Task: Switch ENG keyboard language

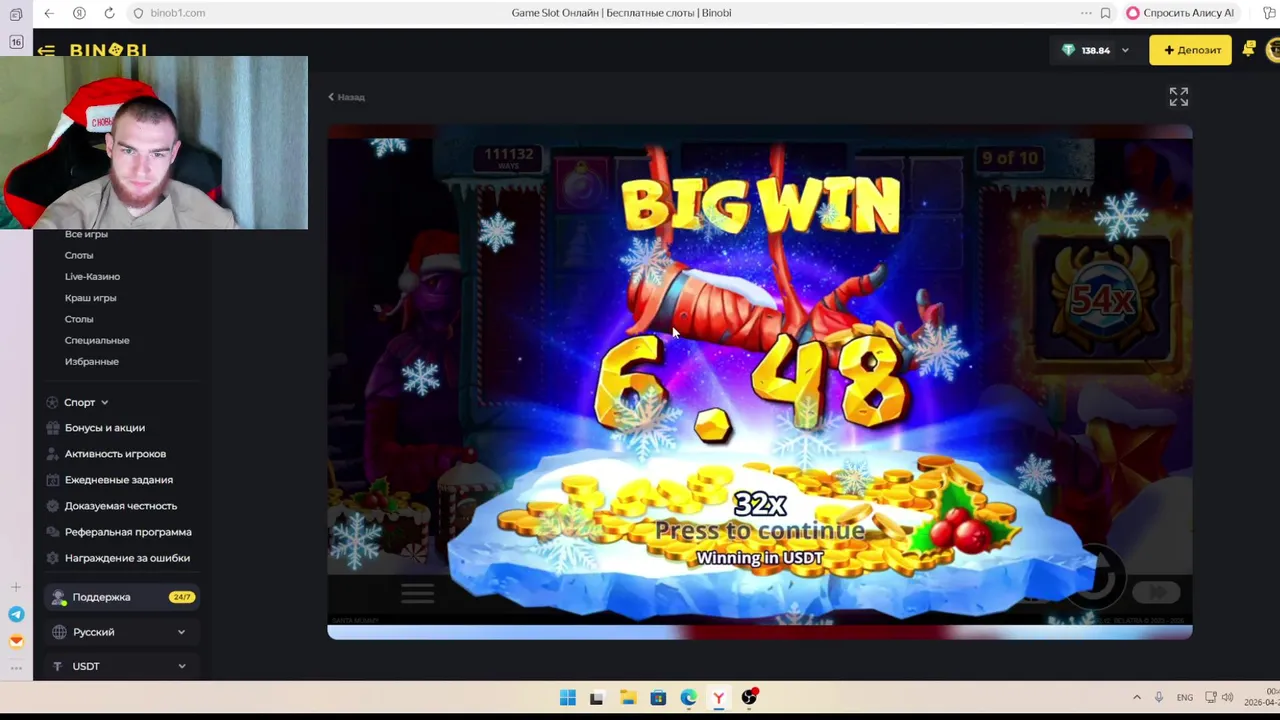Action: tap(1185, 698)
